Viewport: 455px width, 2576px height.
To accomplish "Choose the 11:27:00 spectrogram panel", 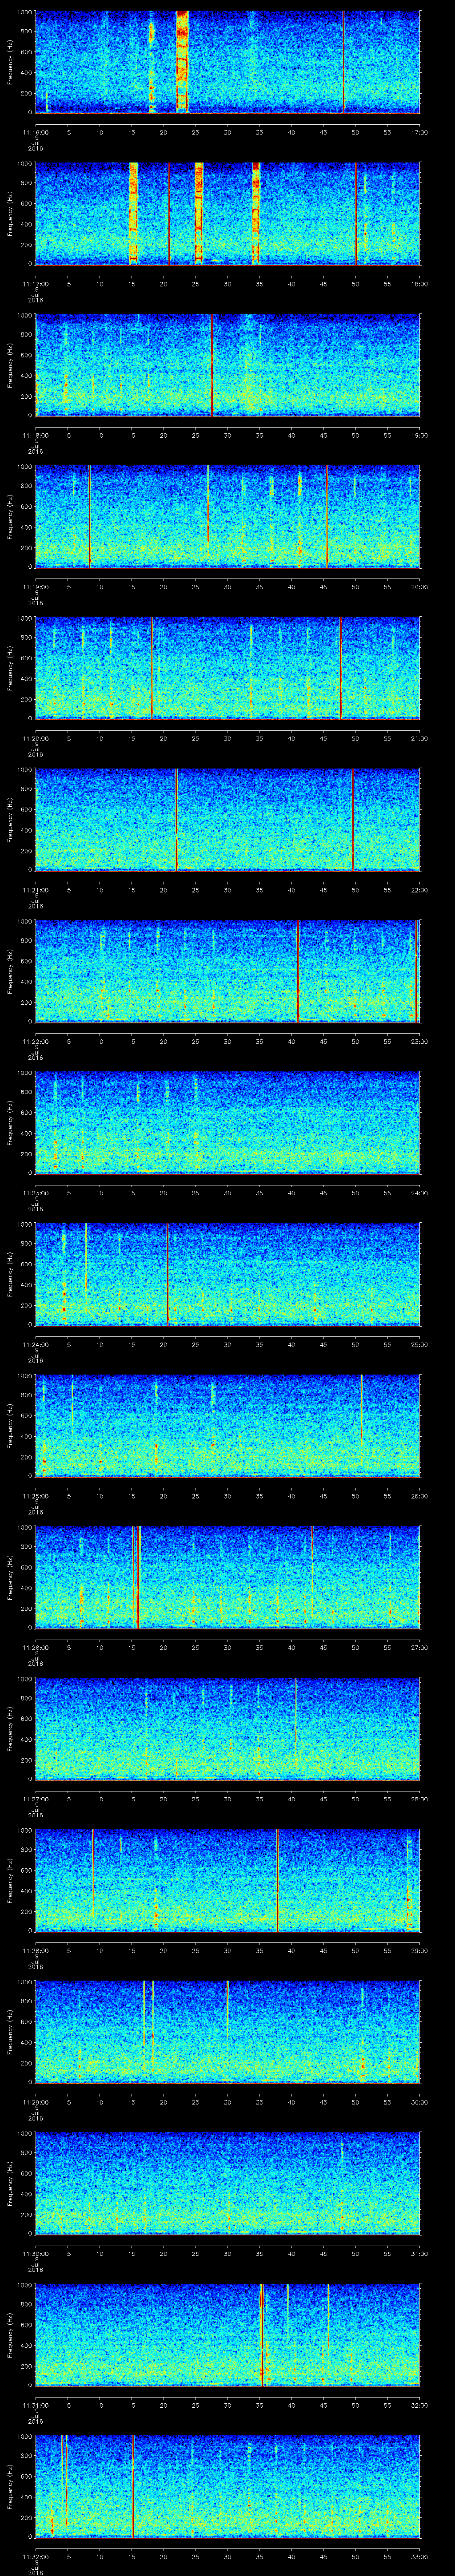I will (x=227, y=1729).
